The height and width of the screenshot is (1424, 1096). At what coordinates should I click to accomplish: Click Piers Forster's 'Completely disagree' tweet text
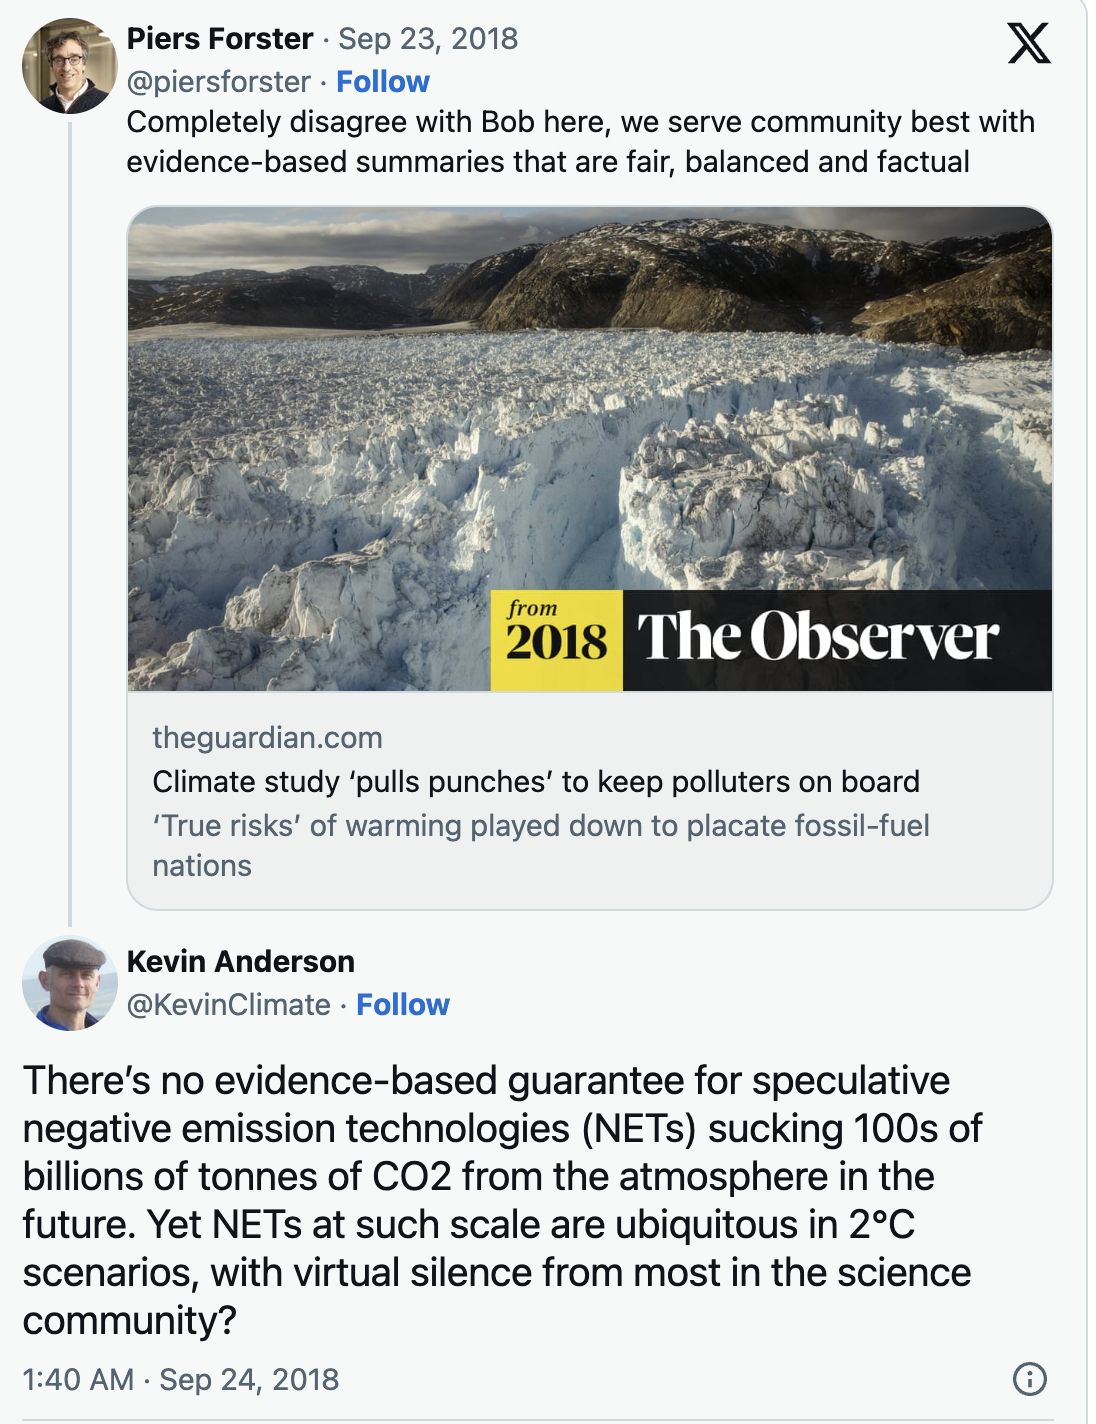pos(580,141)
